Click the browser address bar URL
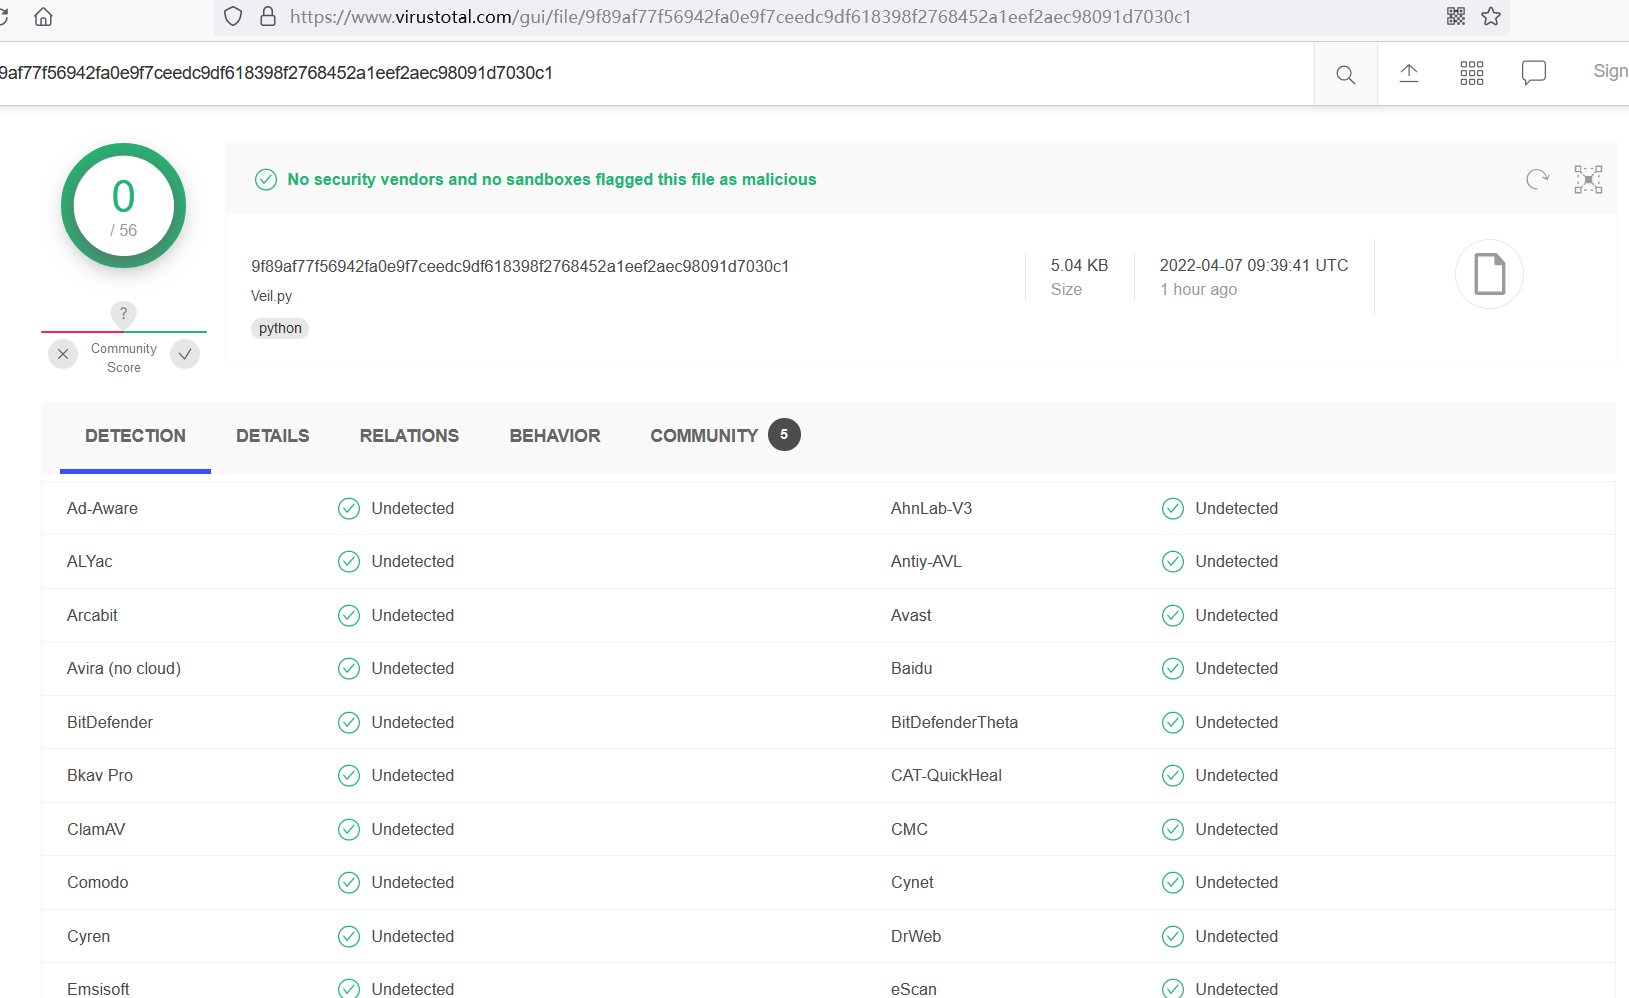This screenshot has height=998, width=1629. click(x=740, y=17)
